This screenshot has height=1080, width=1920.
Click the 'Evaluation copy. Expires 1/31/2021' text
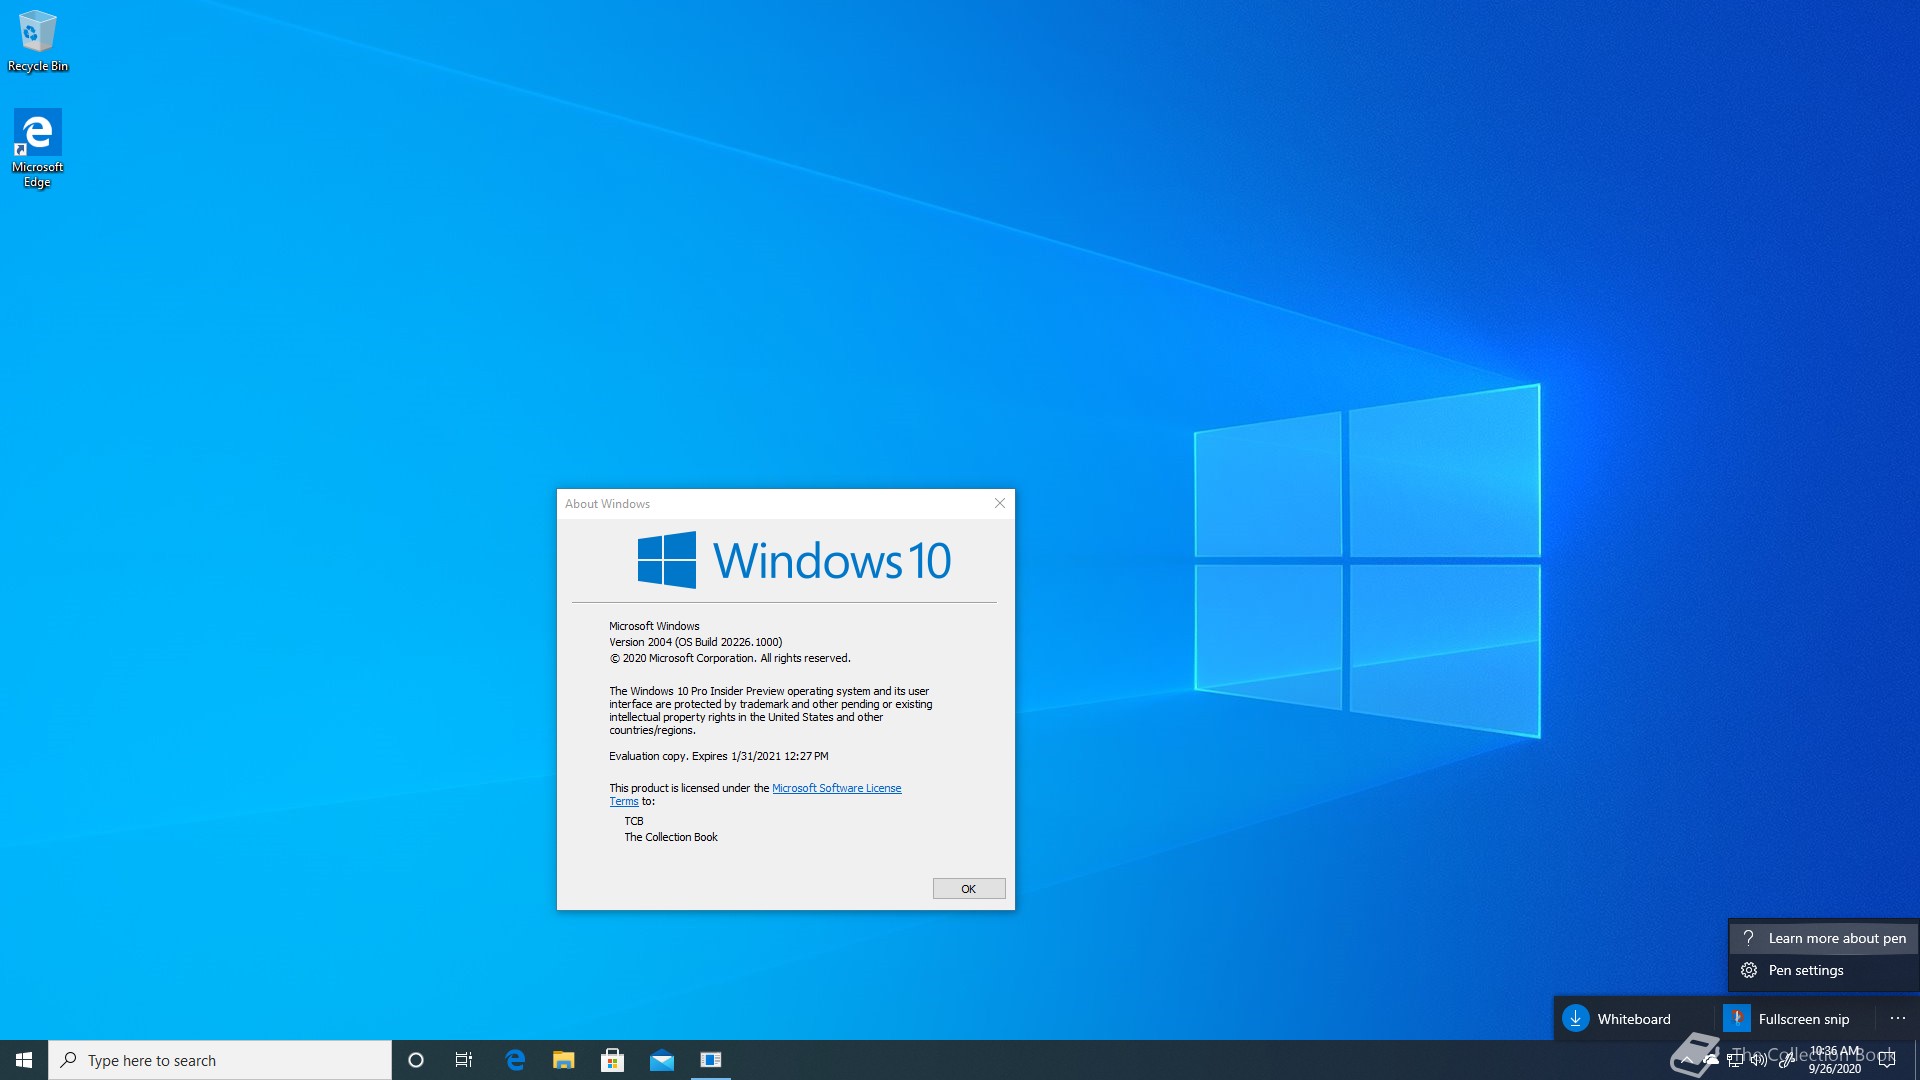click(x=719, y=756)
